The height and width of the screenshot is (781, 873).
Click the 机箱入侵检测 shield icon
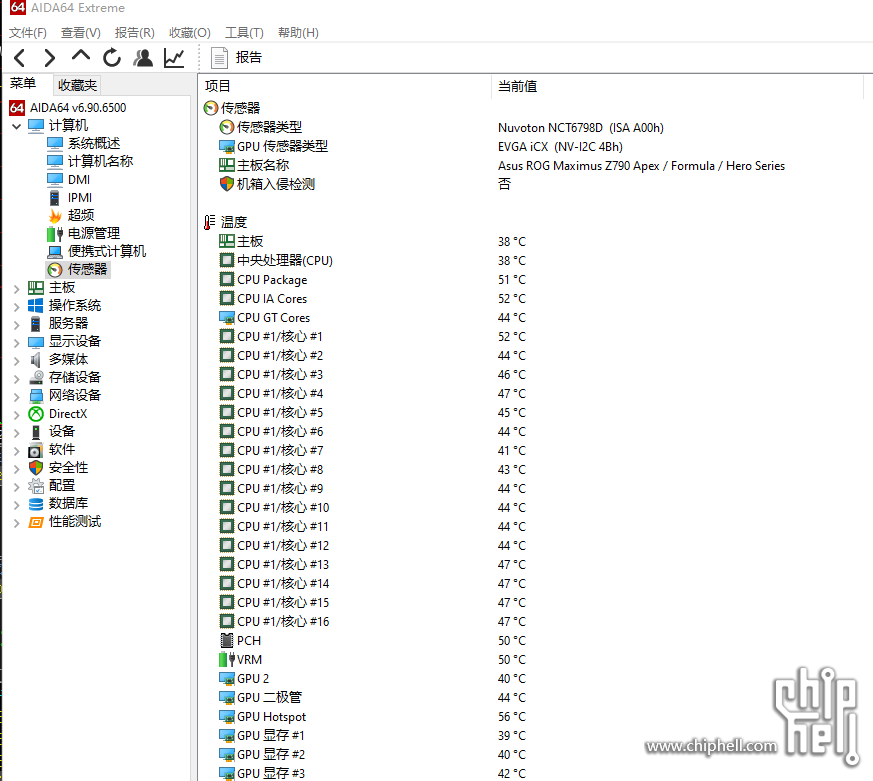(x=226, y=184)
